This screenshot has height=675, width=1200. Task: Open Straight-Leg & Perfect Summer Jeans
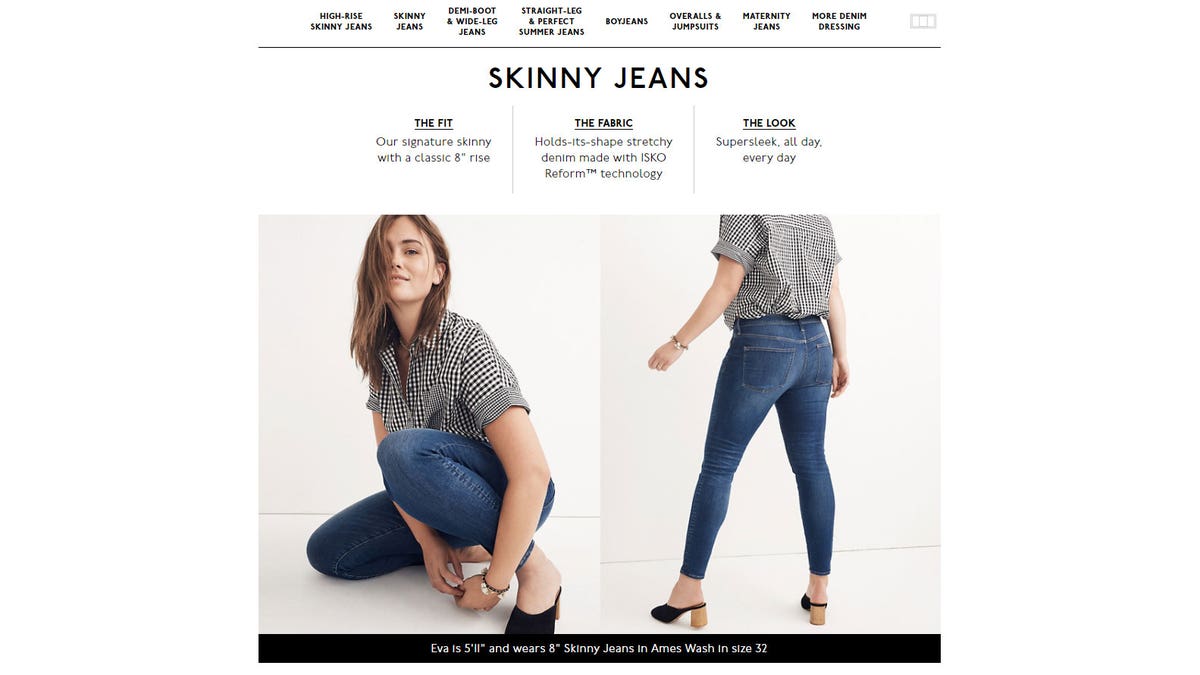click(551, 22)
